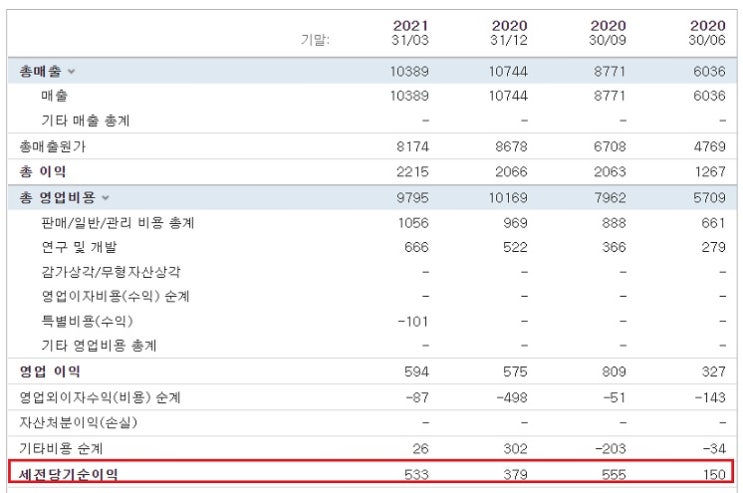743x493 pixels.
Task: Click 세전당기순이익 value 533
Action: (x=417, y=475)
